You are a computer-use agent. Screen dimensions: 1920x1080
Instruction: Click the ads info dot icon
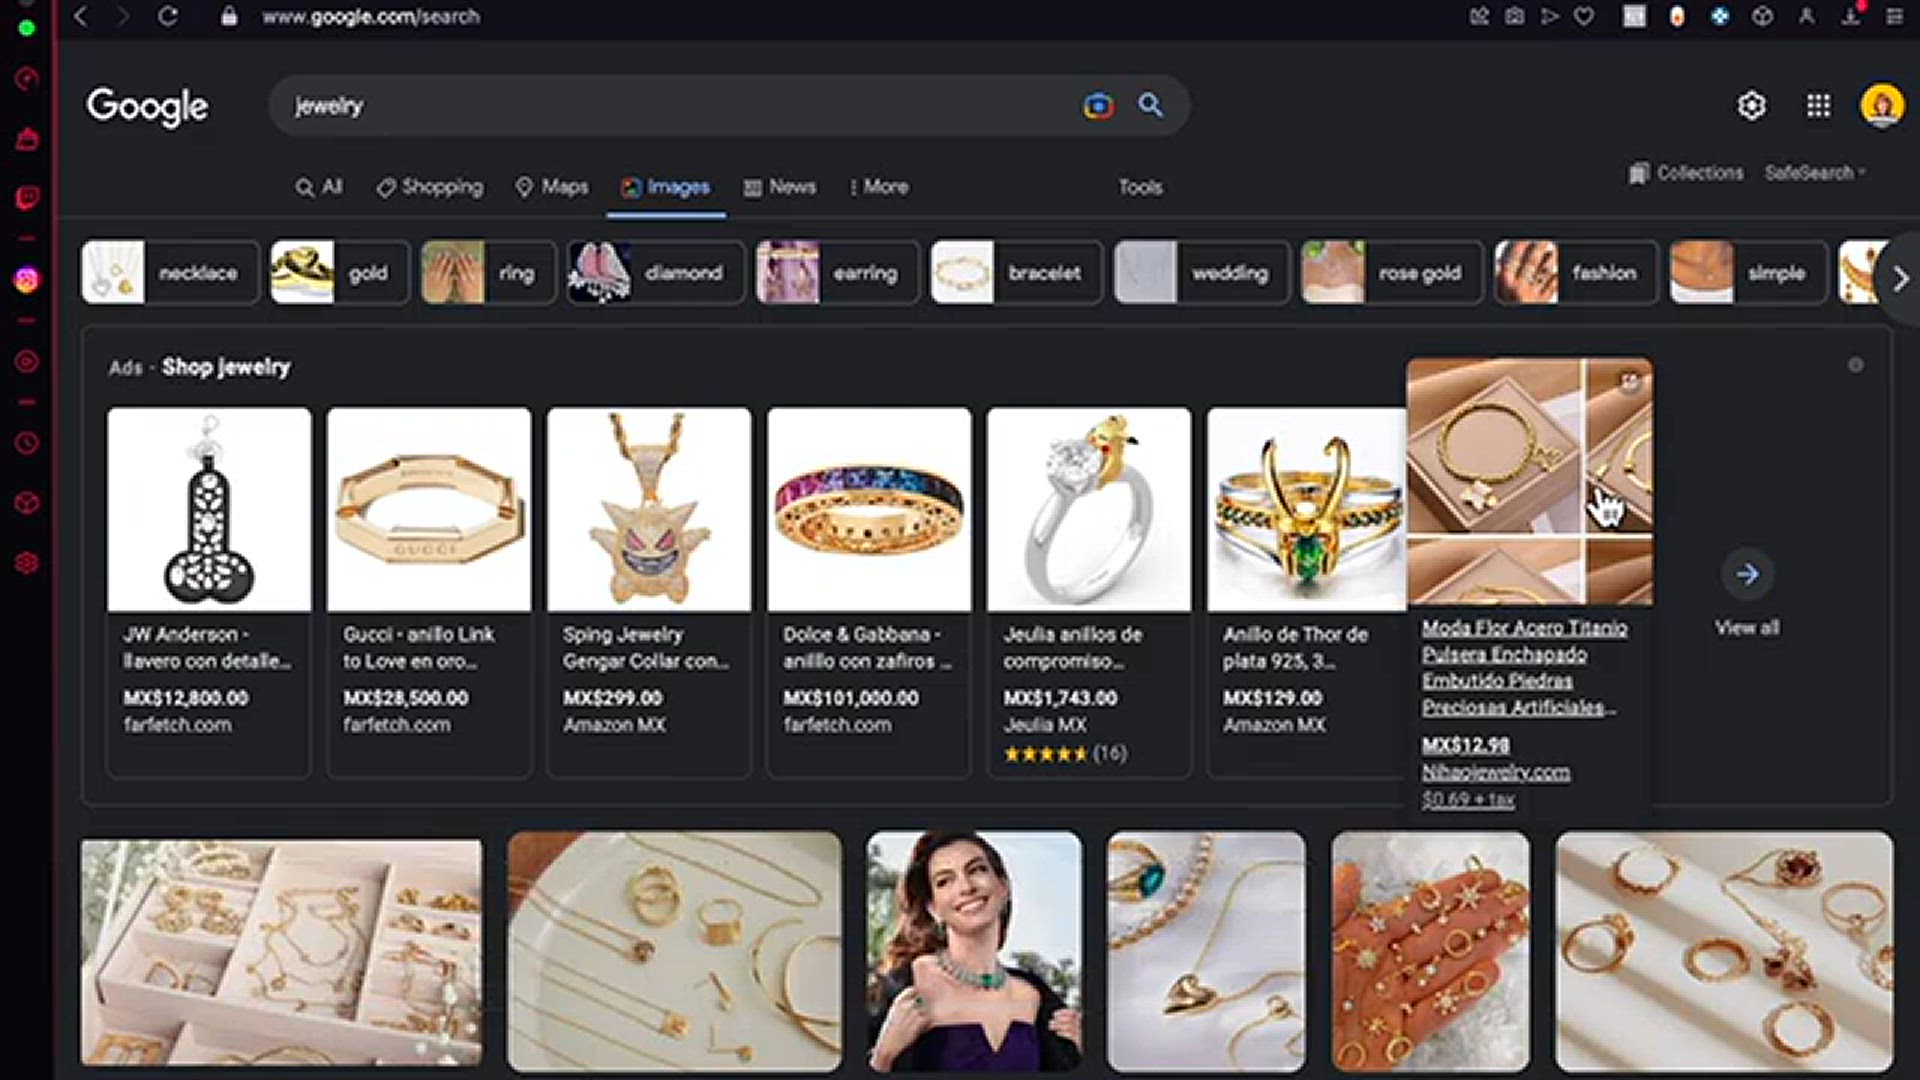[1855, 365]
